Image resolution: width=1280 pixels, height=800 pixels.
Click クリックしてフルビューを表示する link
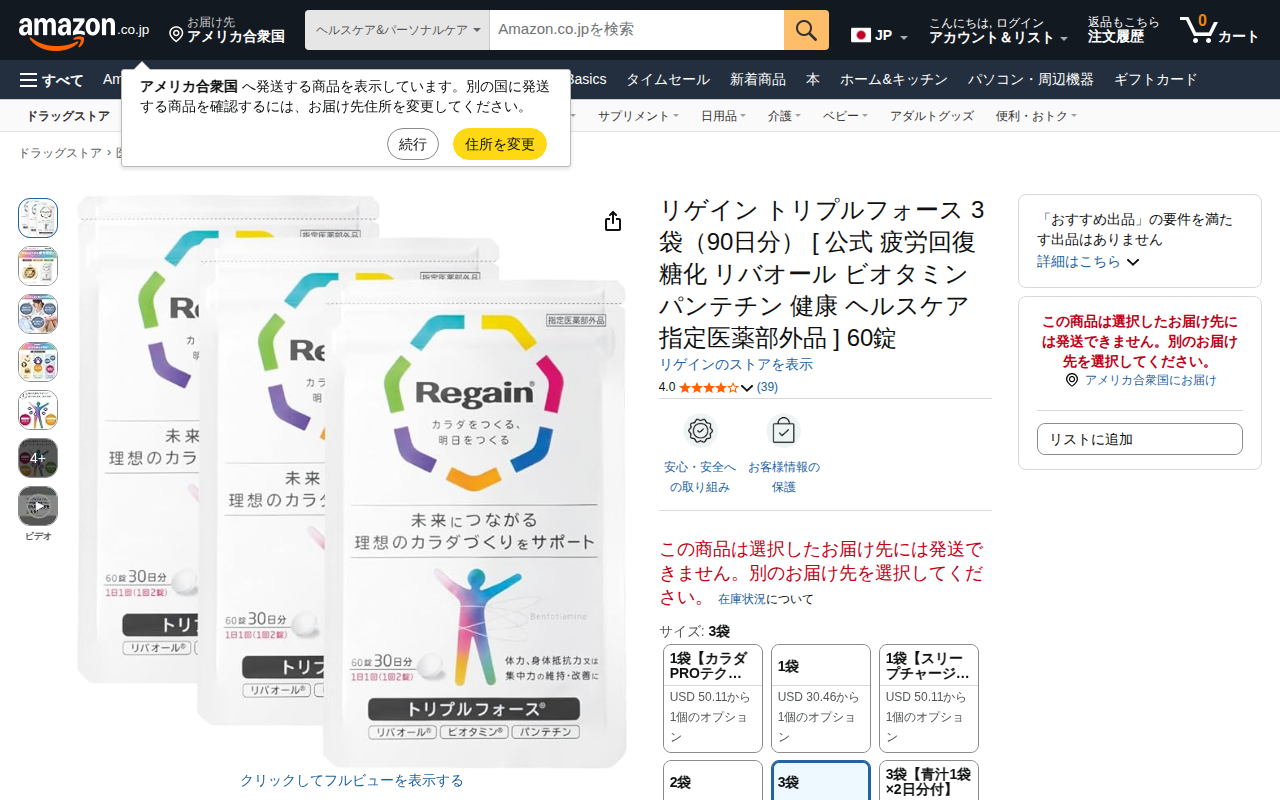(x=352, y=780)
